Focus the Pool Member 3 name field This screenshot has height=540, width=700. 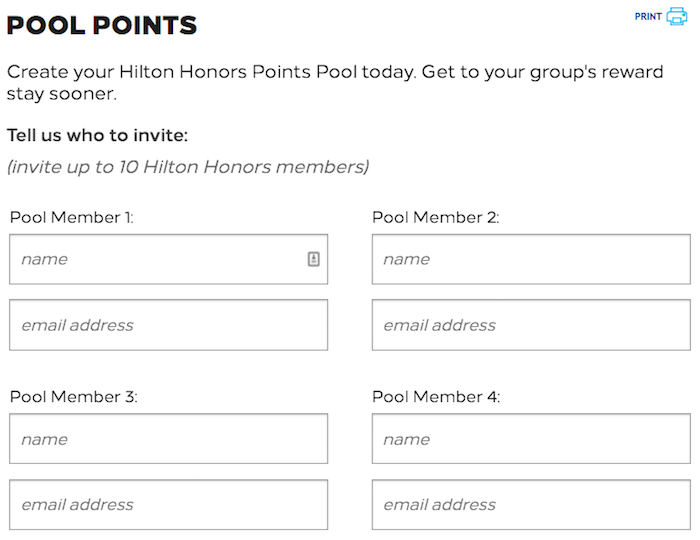coord(168,439)
